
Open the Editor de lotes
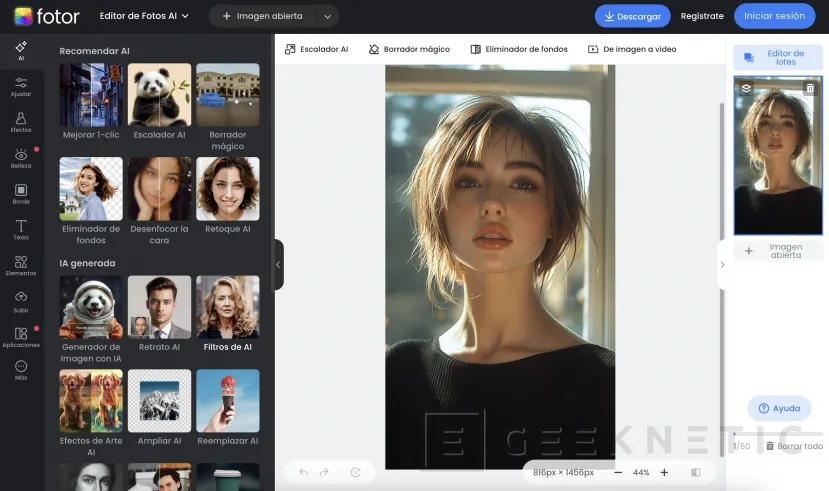pos(778,58)
